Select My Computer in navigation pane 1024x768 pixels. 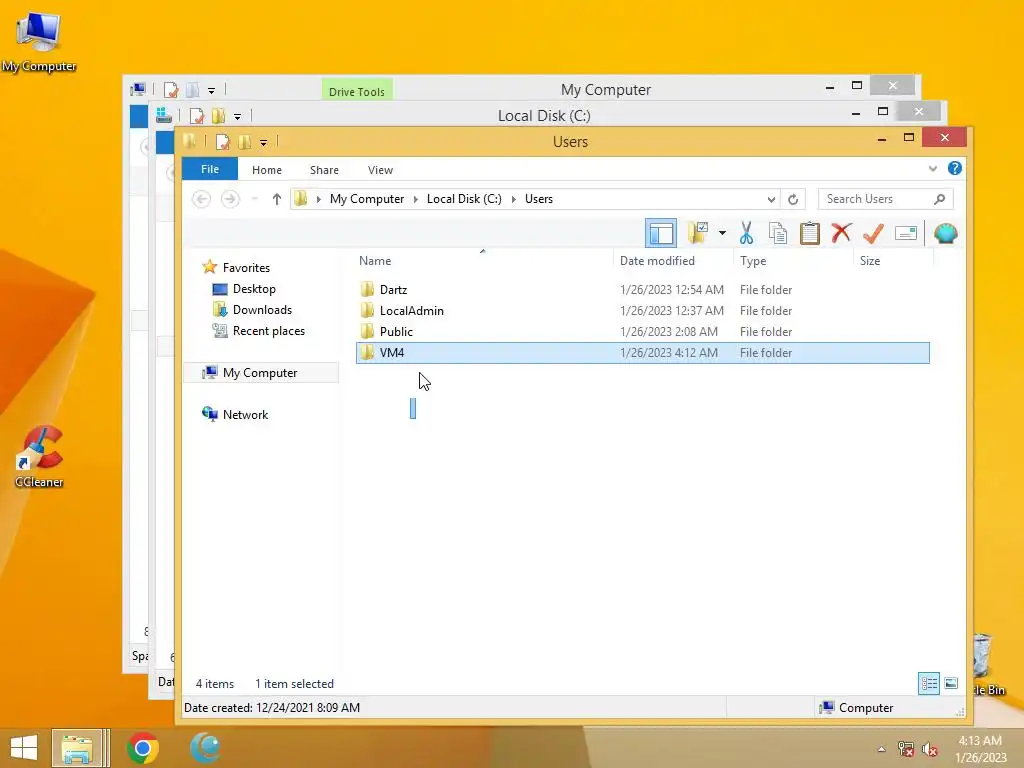point(260,372)
